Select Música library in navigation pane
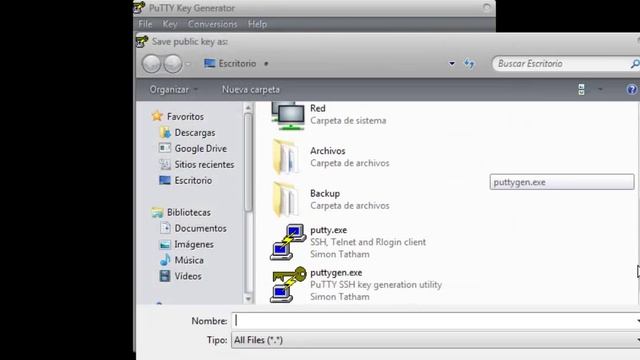The width and height of the screenshot is (640, 360). (x=189, y=260)
